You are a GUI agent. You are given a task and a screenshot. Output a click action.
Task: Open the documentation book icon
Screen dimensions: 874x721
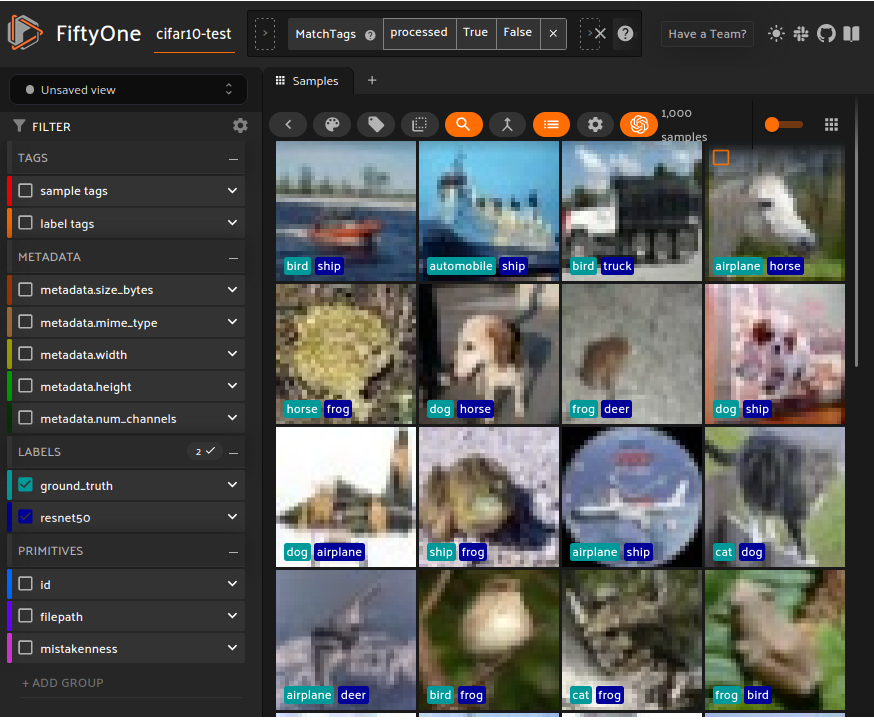pyautogui.click(x=851, y=34)
